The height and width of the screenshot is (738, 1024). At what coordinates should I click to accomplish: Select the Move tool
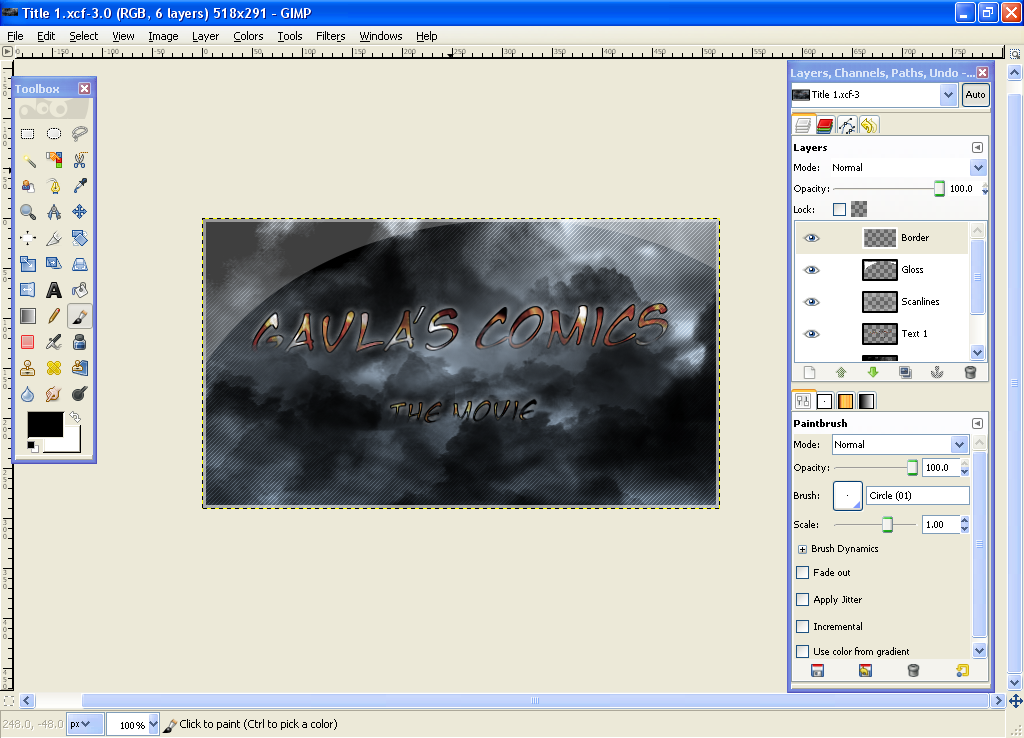[80, 211]
